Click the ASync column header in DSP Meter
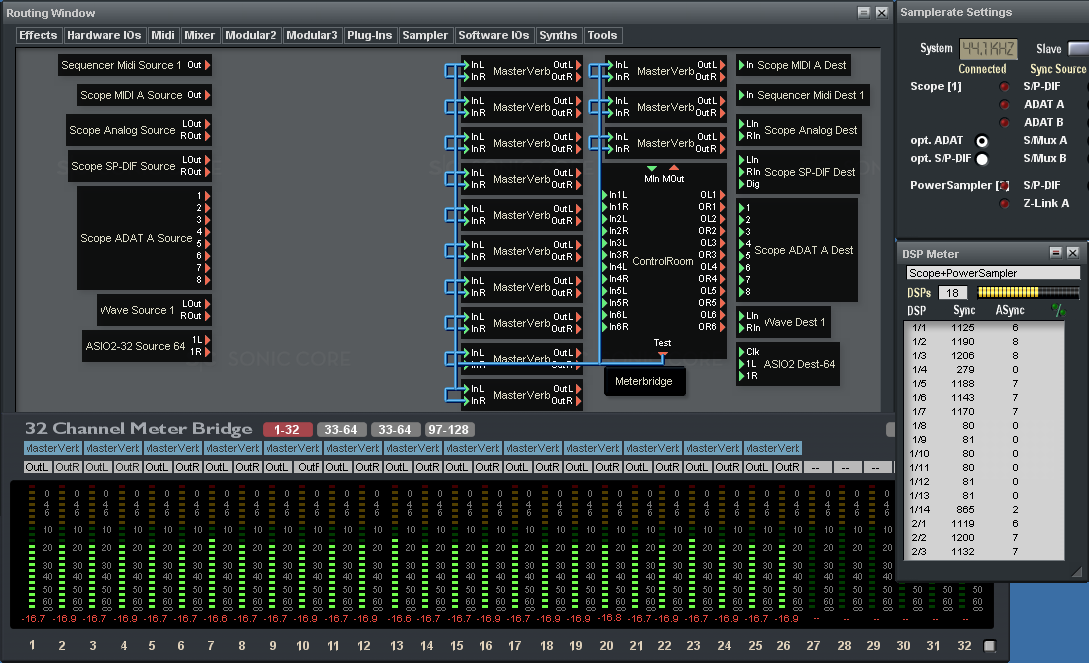 pos(1010,310)
